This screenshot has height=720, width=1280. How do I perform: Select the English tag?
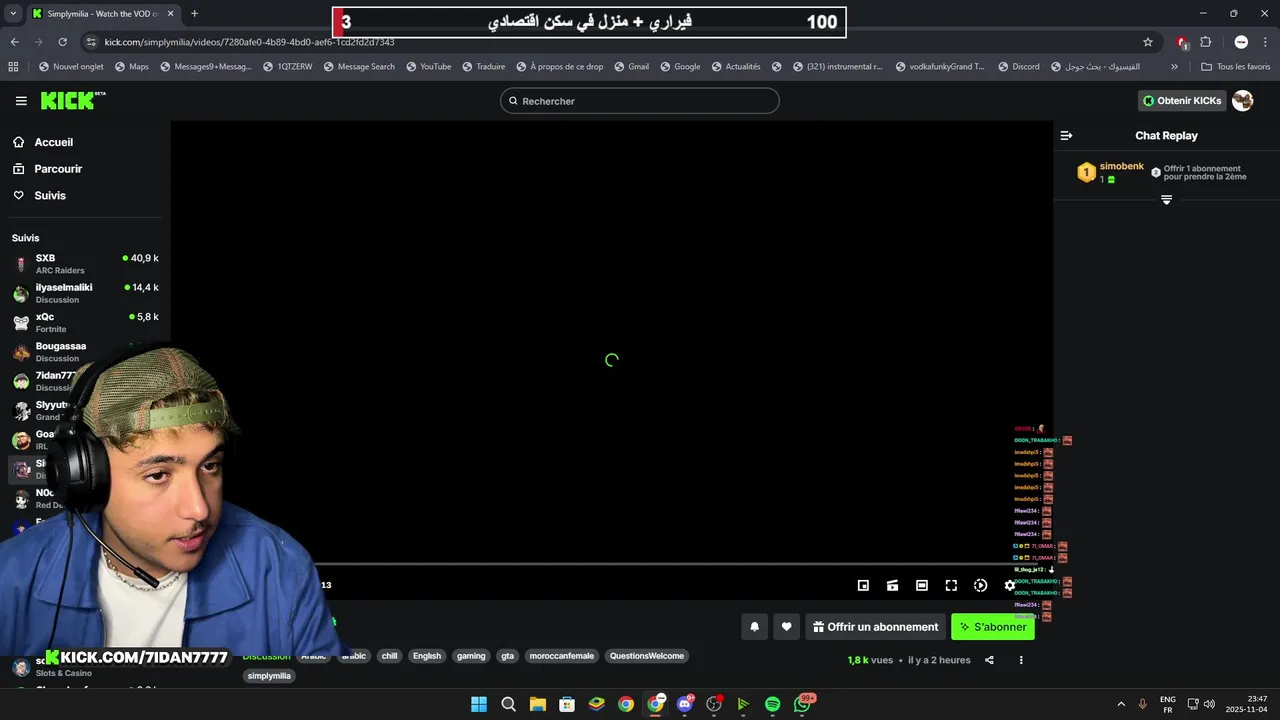tap(427, 656)
